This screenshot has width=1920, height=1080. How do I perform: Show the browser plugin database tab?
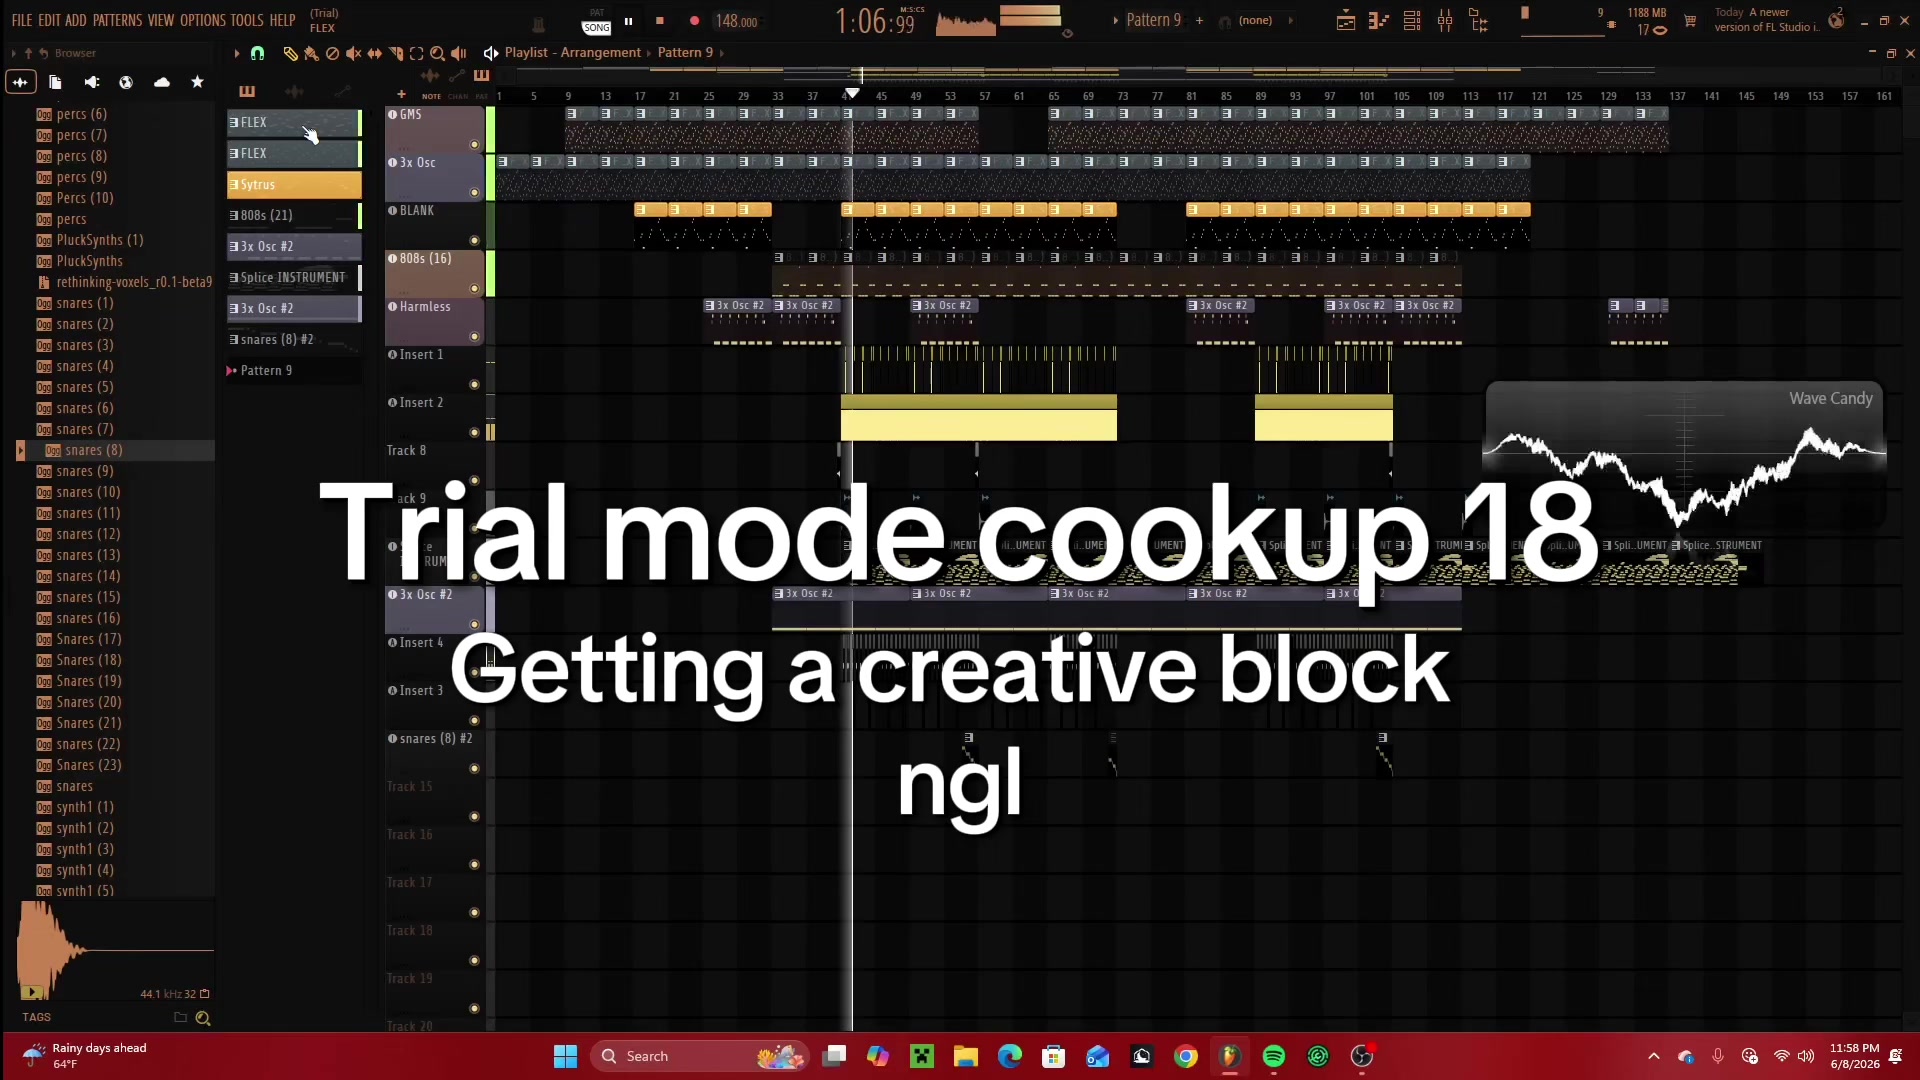(91, 82)
